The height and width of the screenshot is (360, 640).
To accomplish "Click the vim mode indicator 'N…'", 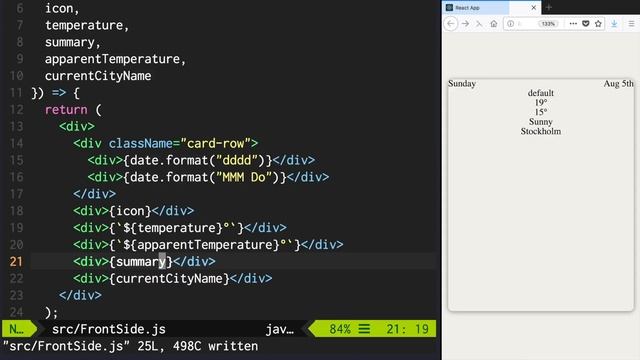I will pos(16,329).
